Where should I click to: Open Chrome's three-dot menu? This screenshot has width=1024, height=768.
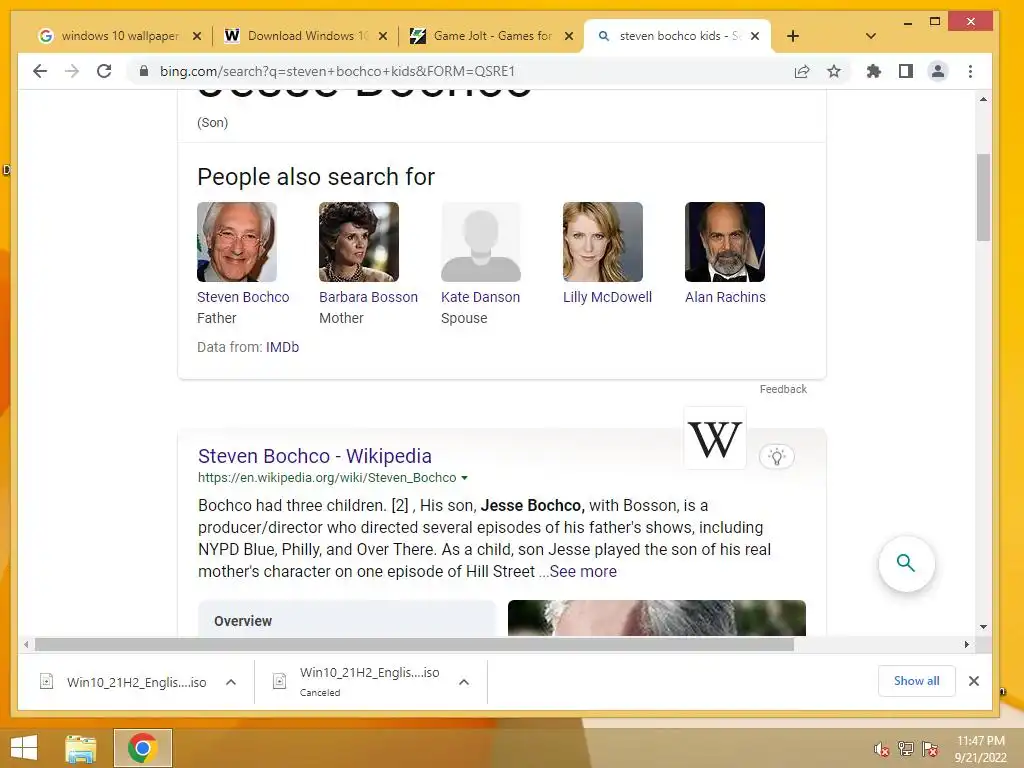pos(970,71)
